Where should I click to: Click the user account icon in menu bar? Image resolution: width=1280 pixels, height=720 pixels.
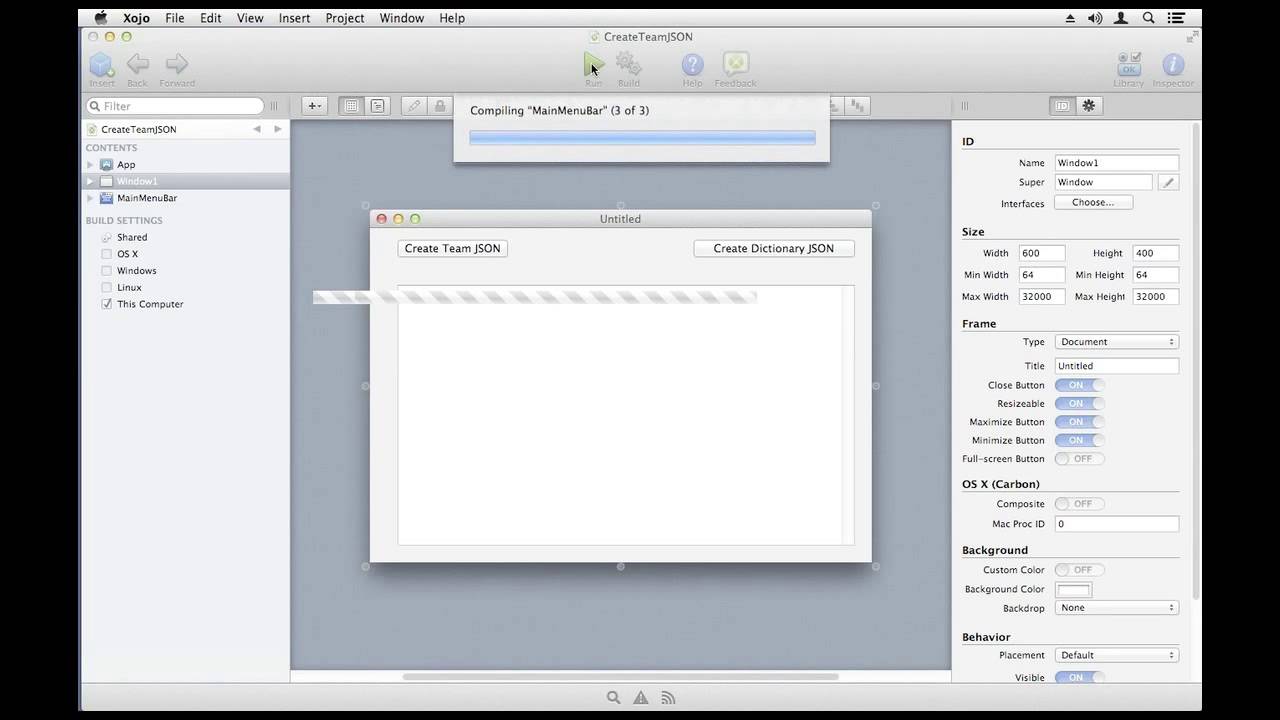pos(1123,18)
